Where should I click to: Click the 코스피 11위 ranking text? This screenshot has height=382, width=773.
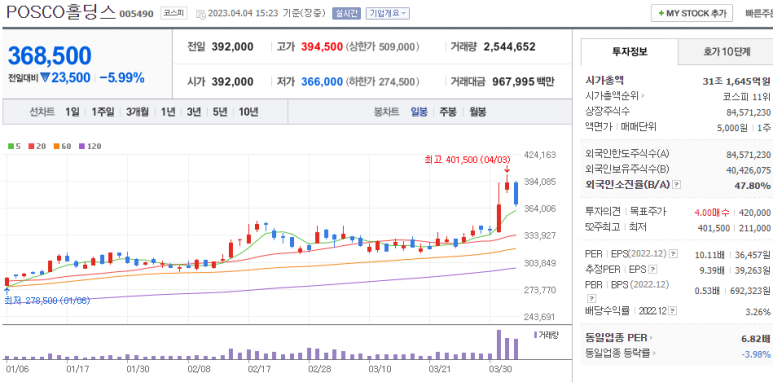[747, 97]
